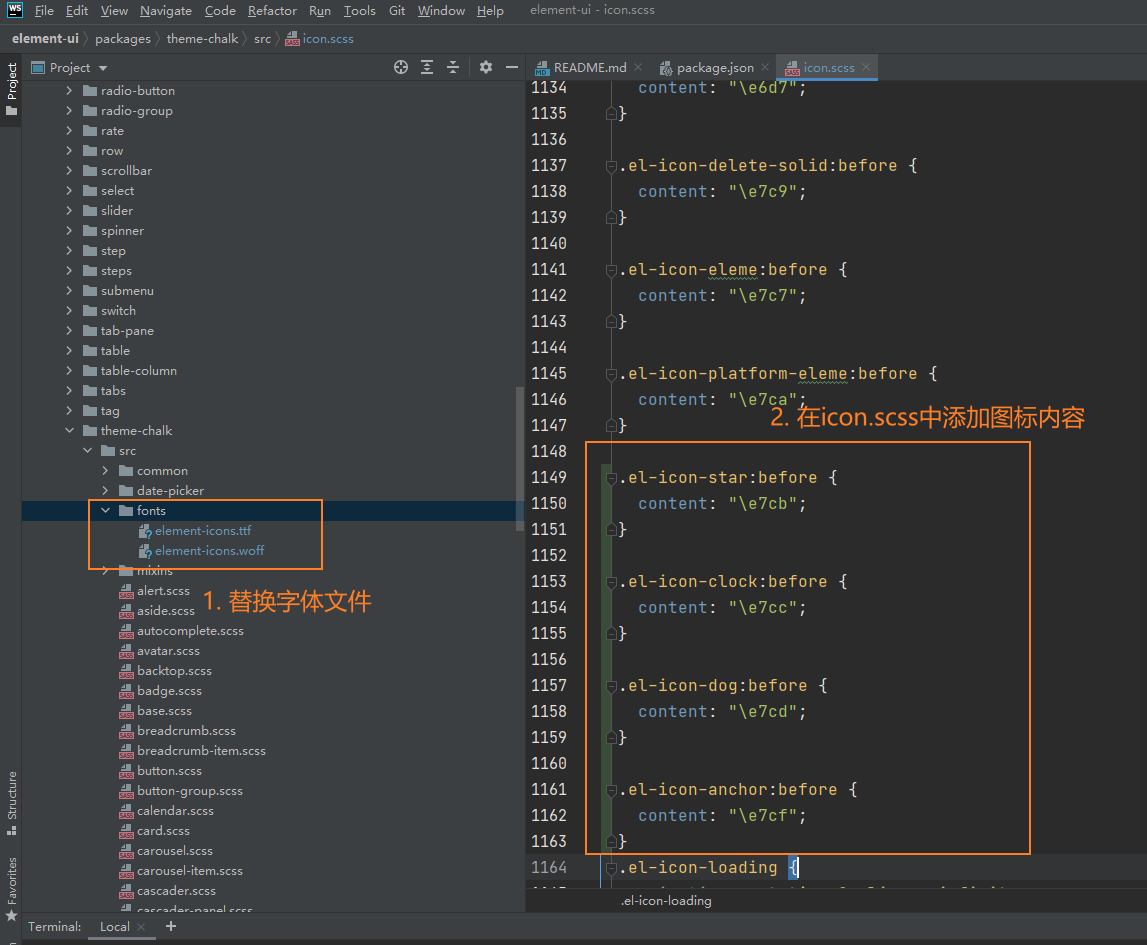Image resolution: width=1147 pixels, height=945 pixels.
Task: Click the Collapse All icon in Project panel
Action: (x=453, y=67)
